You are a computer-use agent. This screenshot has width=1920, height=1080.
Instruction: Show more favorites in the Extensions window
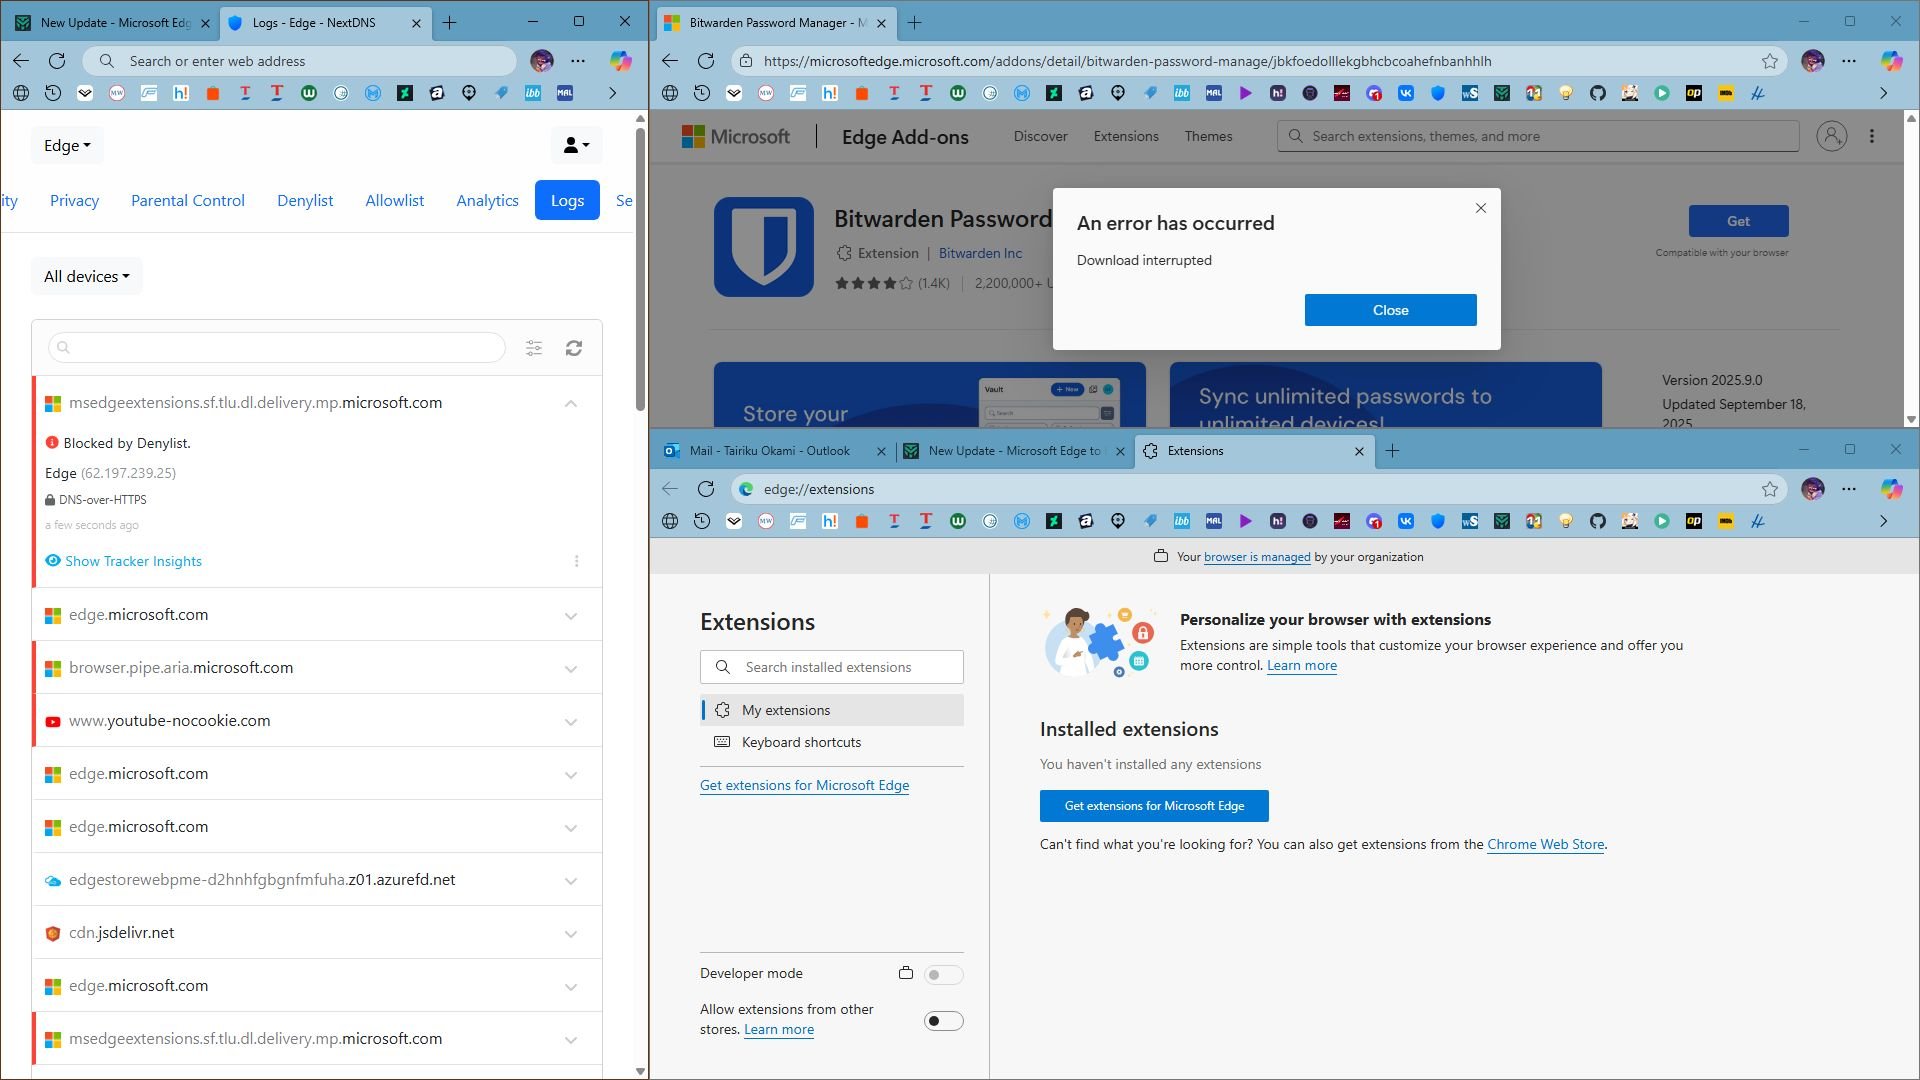click(1883, 521)
